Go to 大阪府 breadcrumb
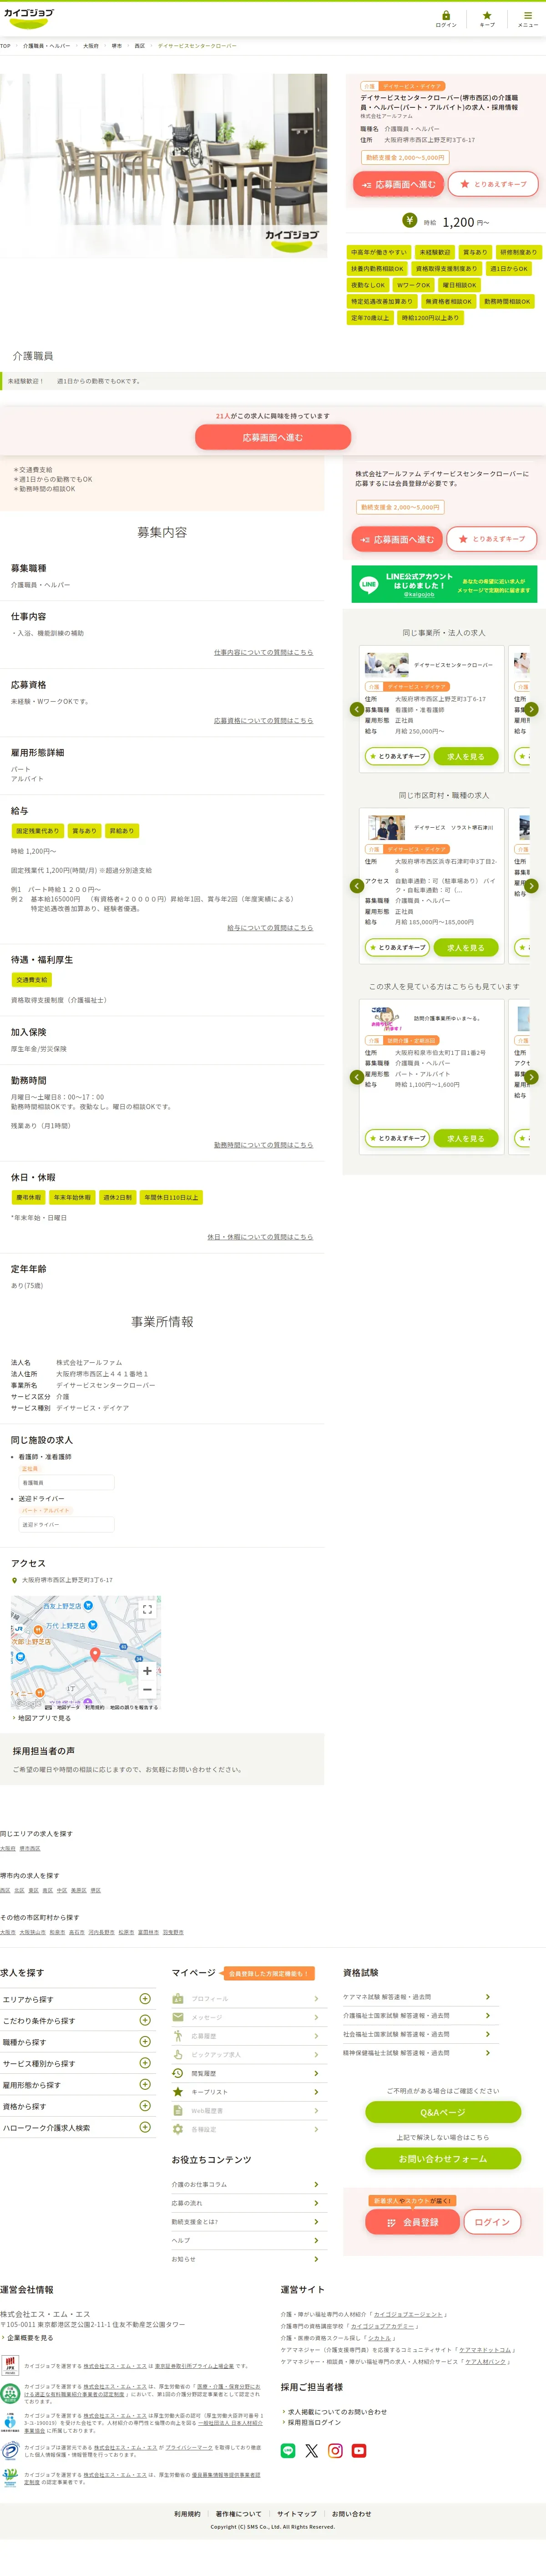 tap(91, 46)
